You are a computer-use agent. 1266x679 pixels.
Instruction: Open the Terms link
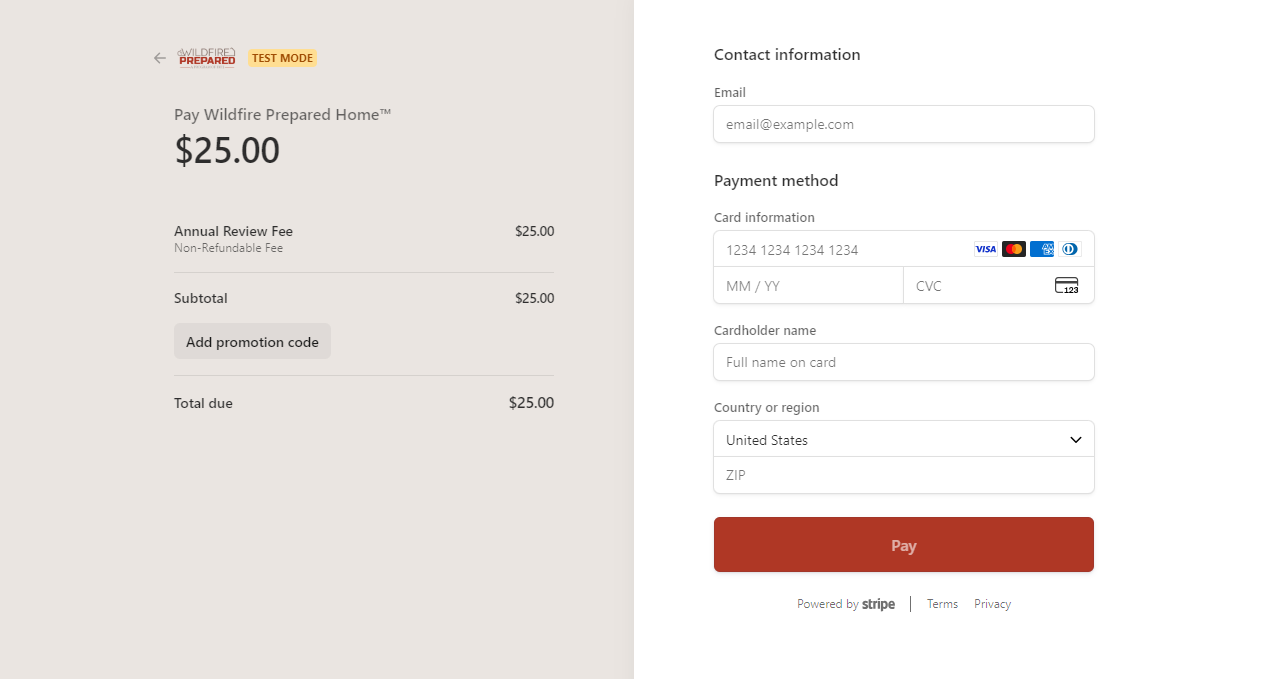[x=942, y=604]
